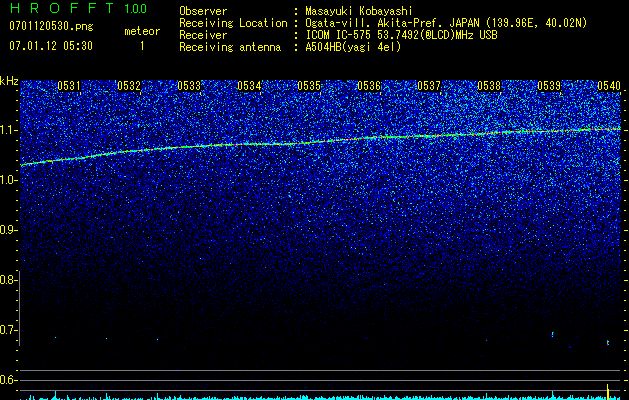This screenshot has height=400, width=629.
Task: Click the meteor count value 1
Action: point(142,46)
